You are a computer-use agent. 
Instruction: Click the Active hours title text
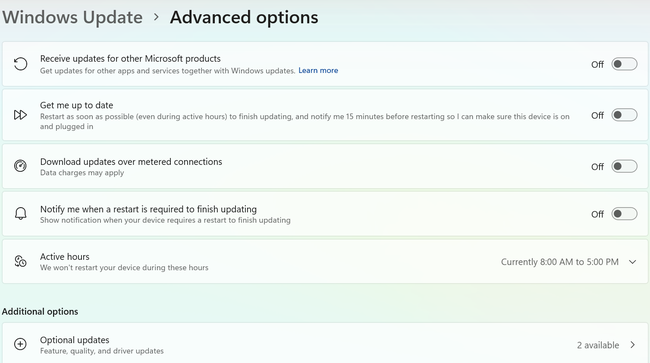pos(65,257)
